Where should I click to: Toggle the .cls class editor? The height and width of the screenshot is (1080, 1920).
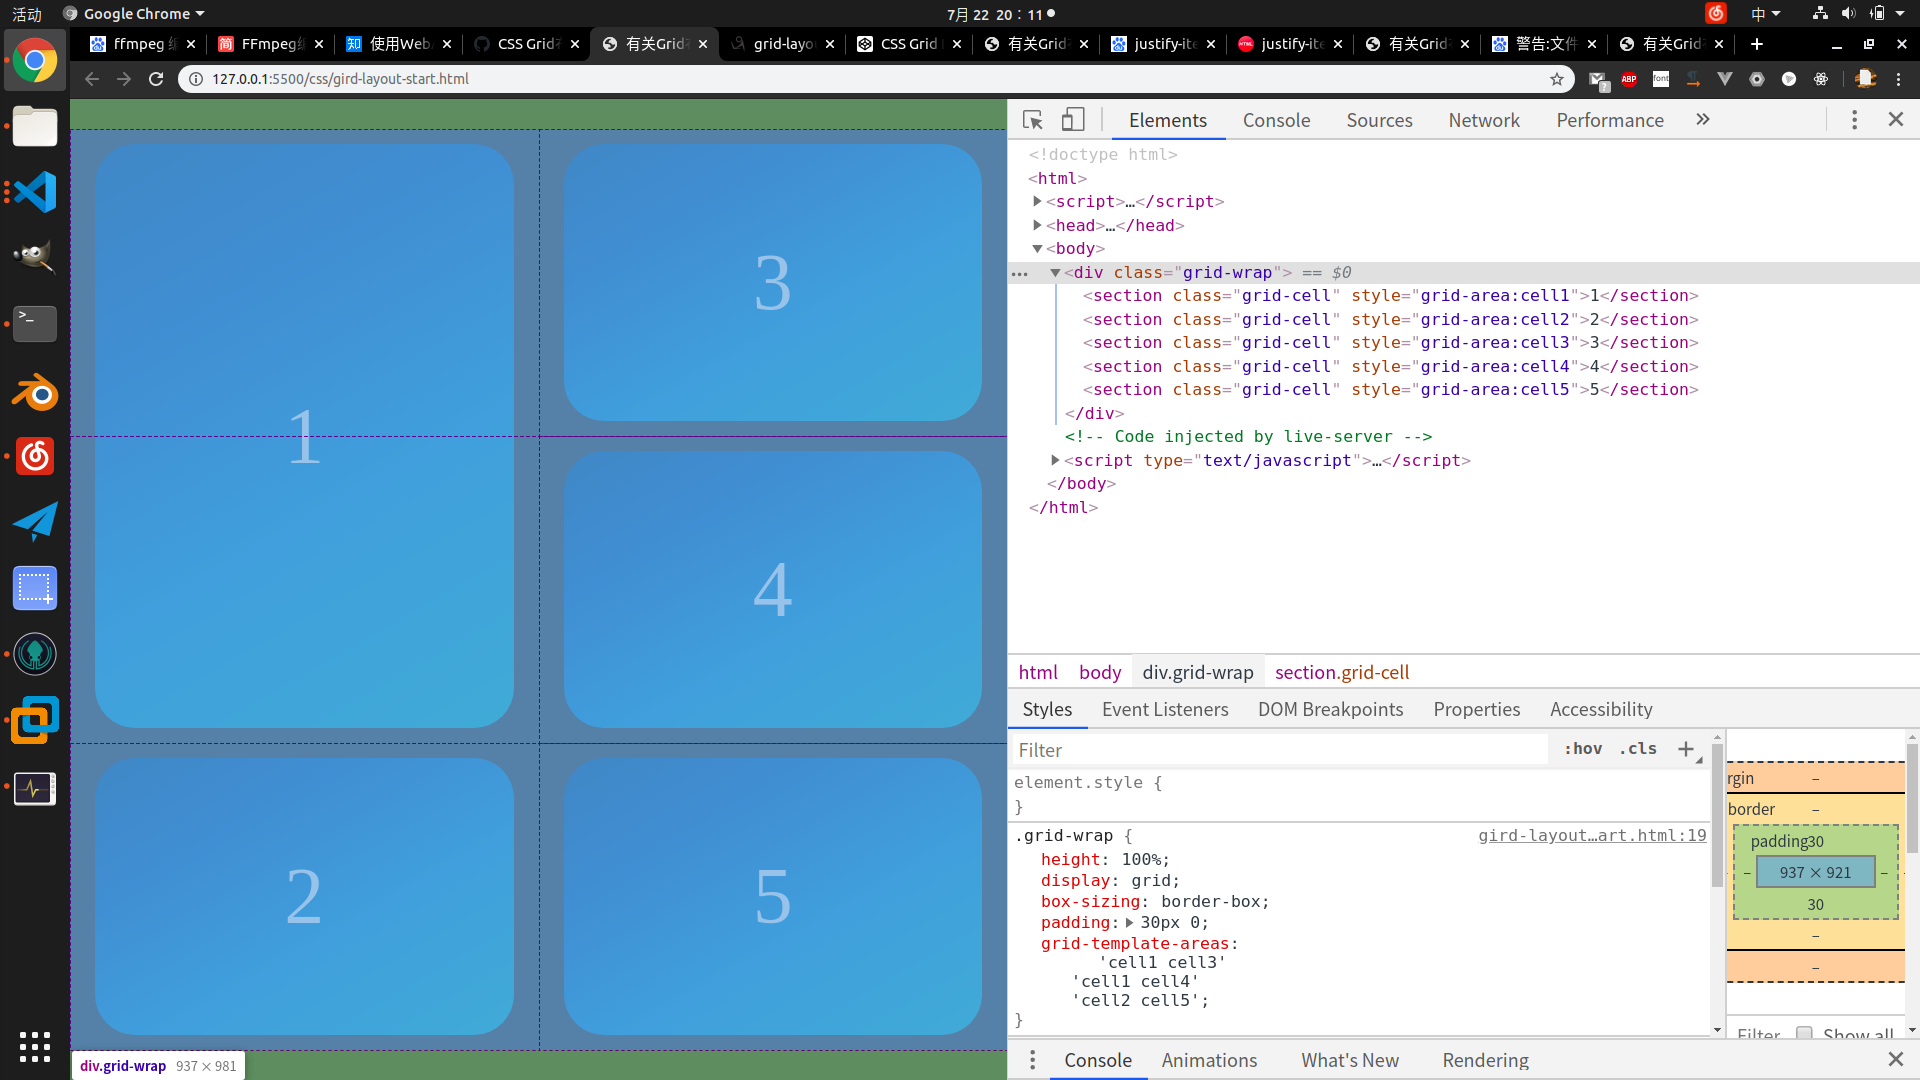(1638, 748)
